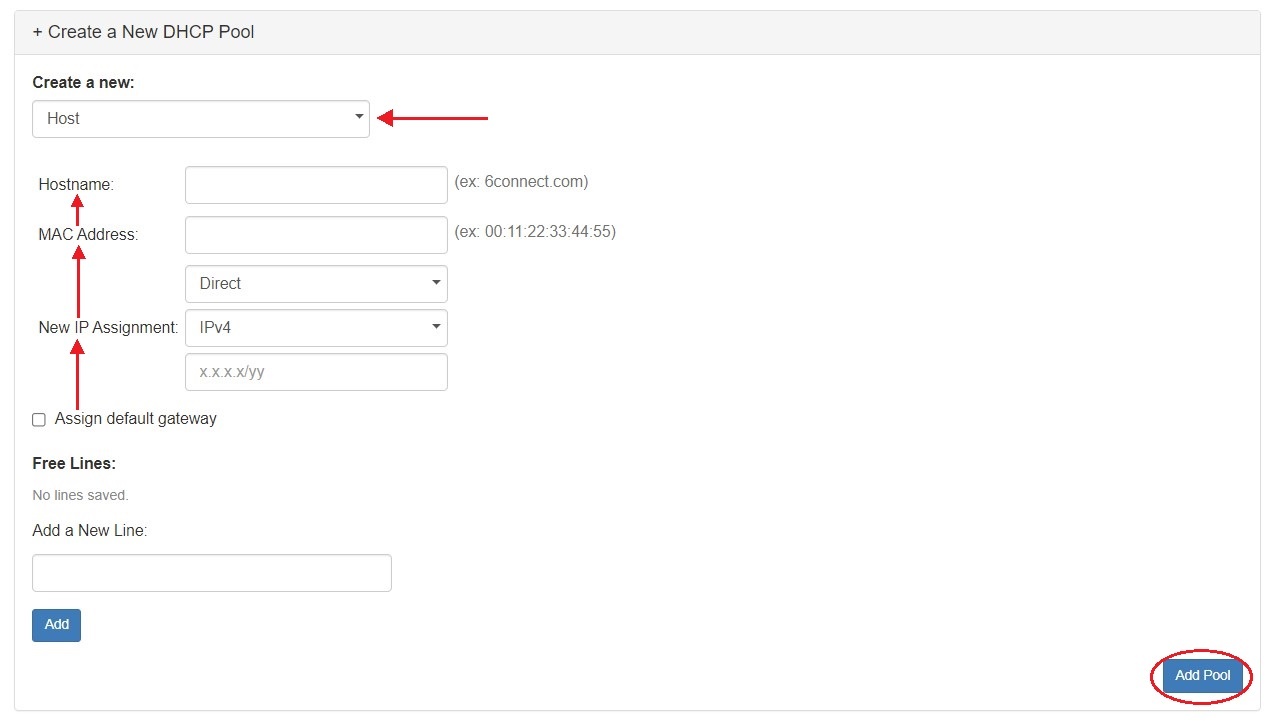Click the 6connect.com example hint

521,182
